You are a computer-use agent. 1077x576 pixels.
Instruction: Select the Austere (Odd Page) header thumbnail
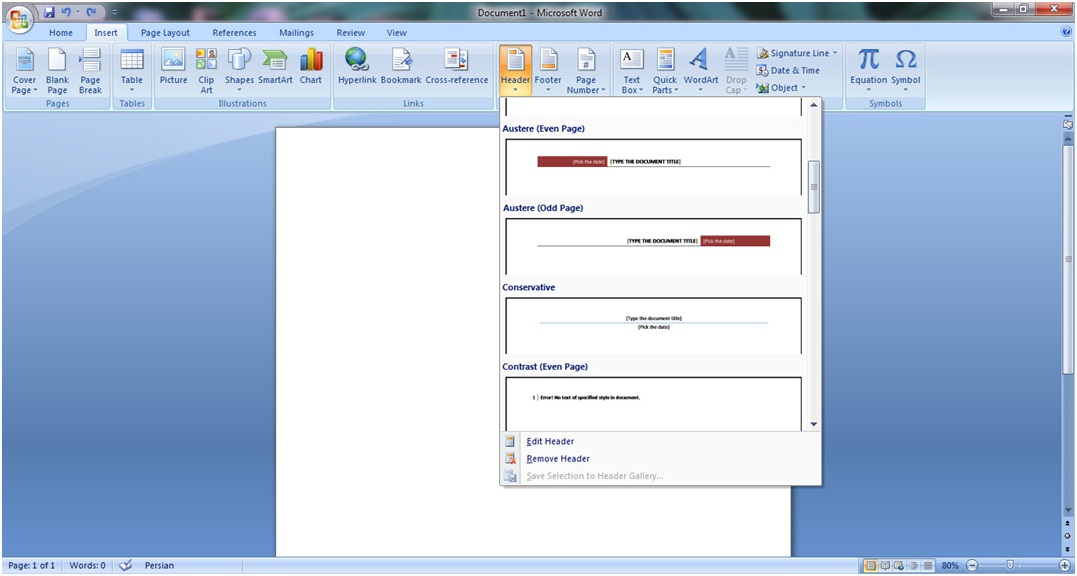pyautogui.click(x=653, y=246)
